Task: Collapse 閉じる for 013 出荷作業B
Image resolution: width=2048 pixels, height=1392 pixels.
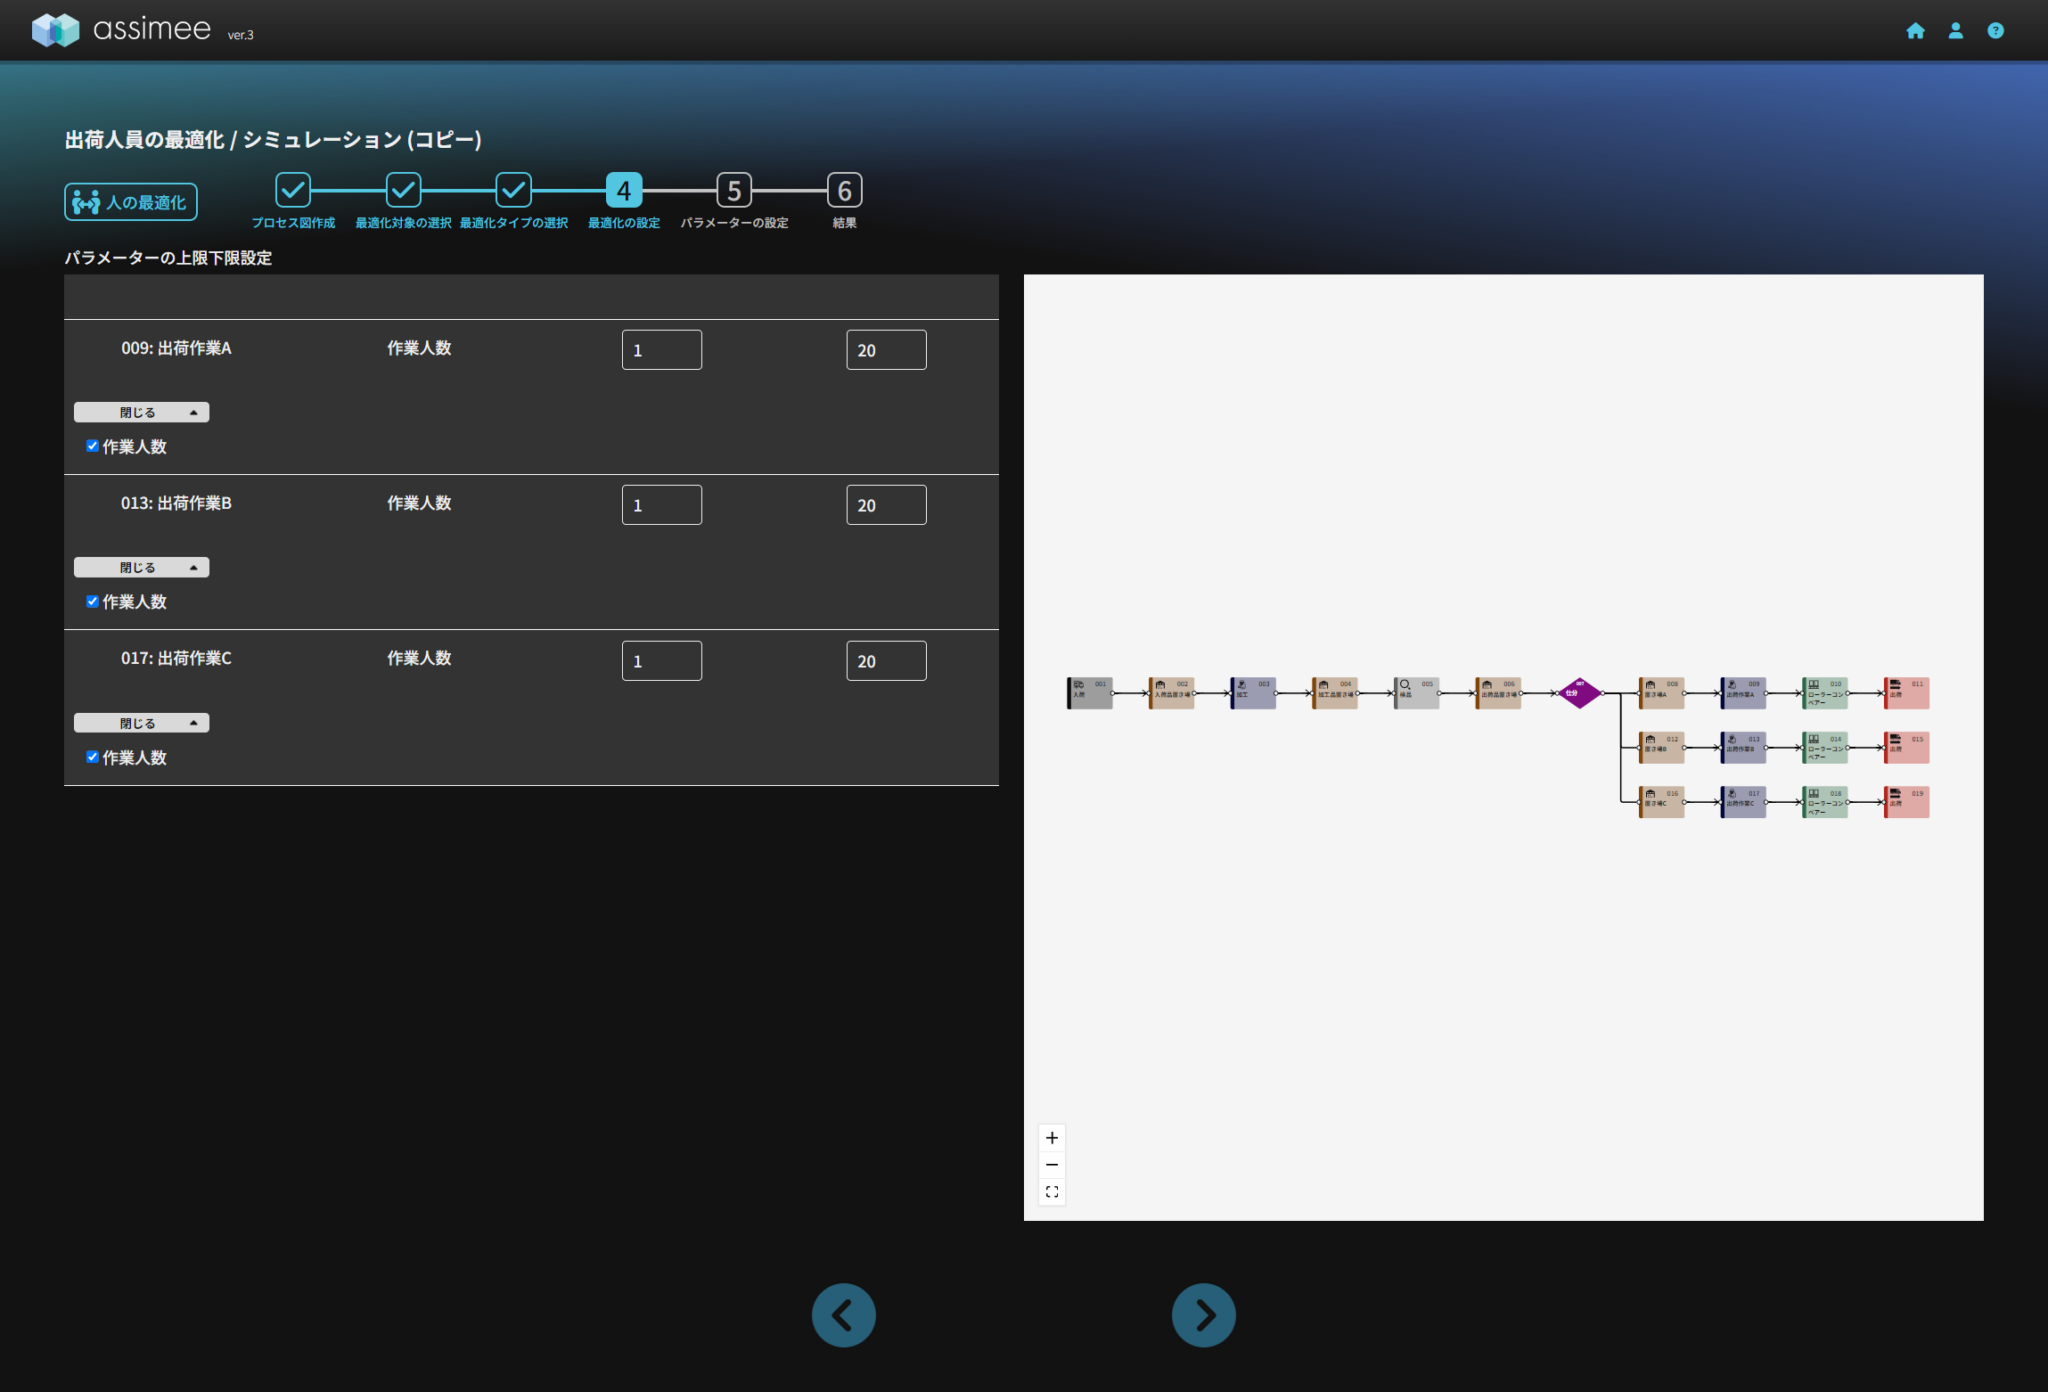Action: point(141,567)
